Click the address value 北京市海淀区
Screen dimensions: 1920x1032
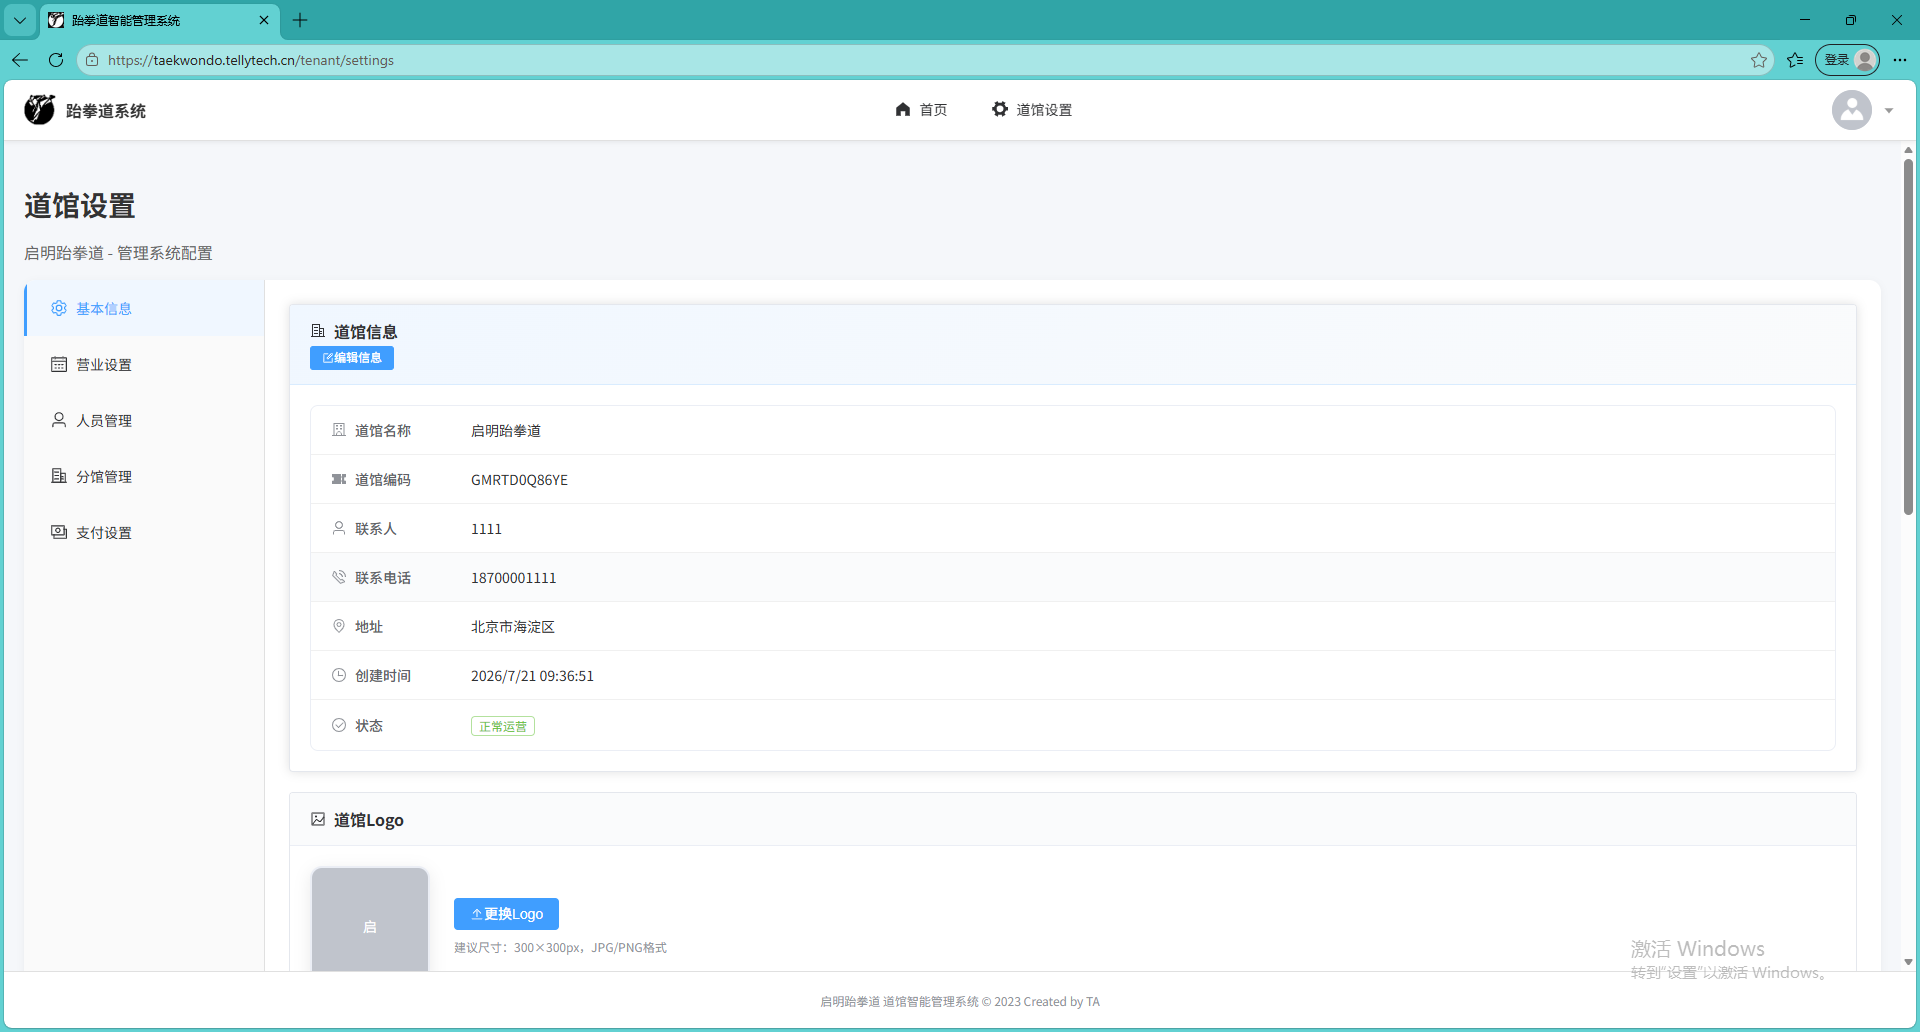[513, 627]
